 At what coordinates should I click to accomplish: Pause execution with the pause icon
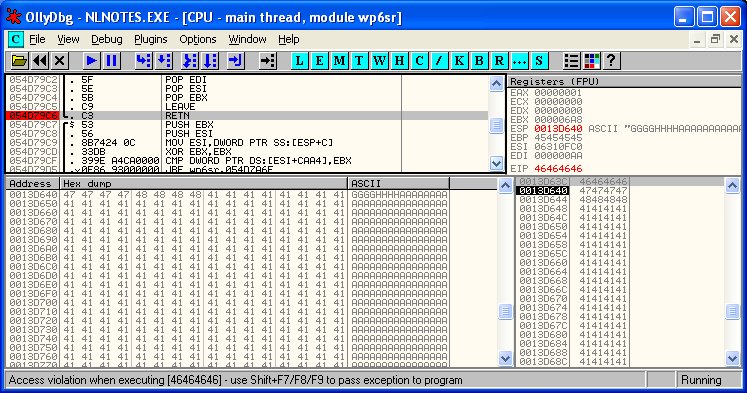(x=111, y=60)
